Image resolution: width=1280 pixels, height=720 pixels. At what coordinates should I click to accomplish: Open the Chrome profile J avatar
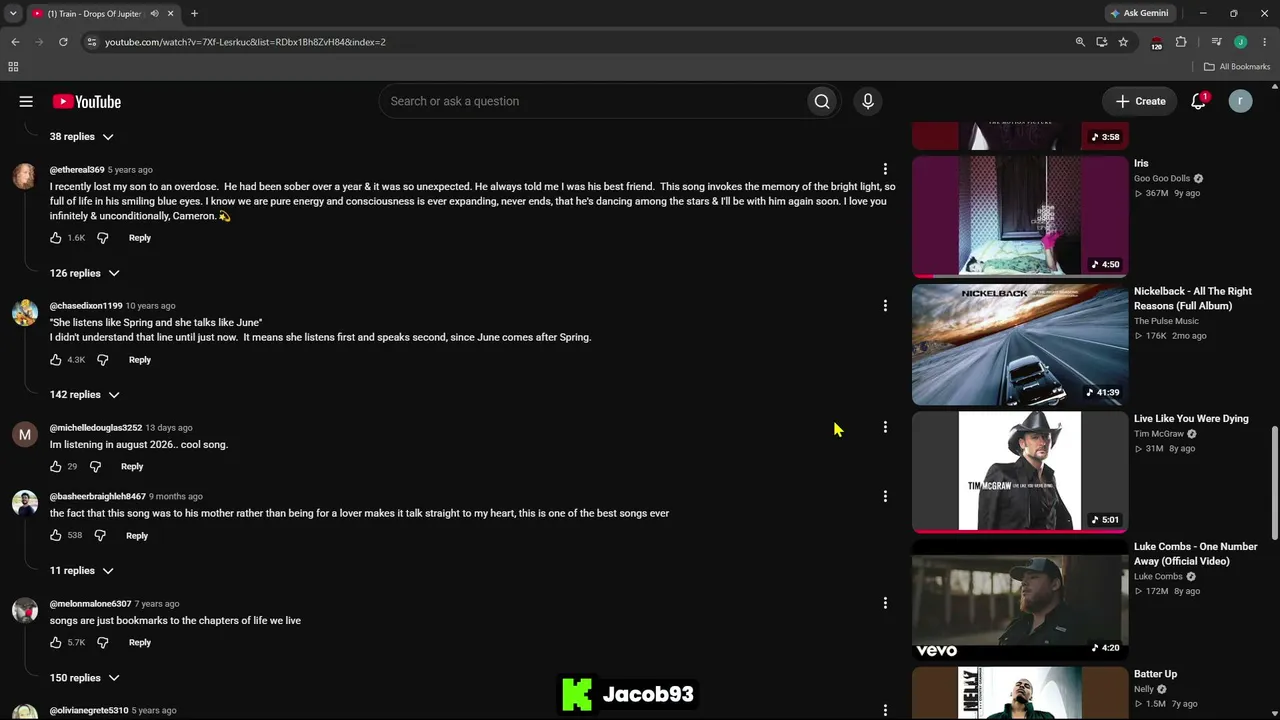[x=1240, y=42]
